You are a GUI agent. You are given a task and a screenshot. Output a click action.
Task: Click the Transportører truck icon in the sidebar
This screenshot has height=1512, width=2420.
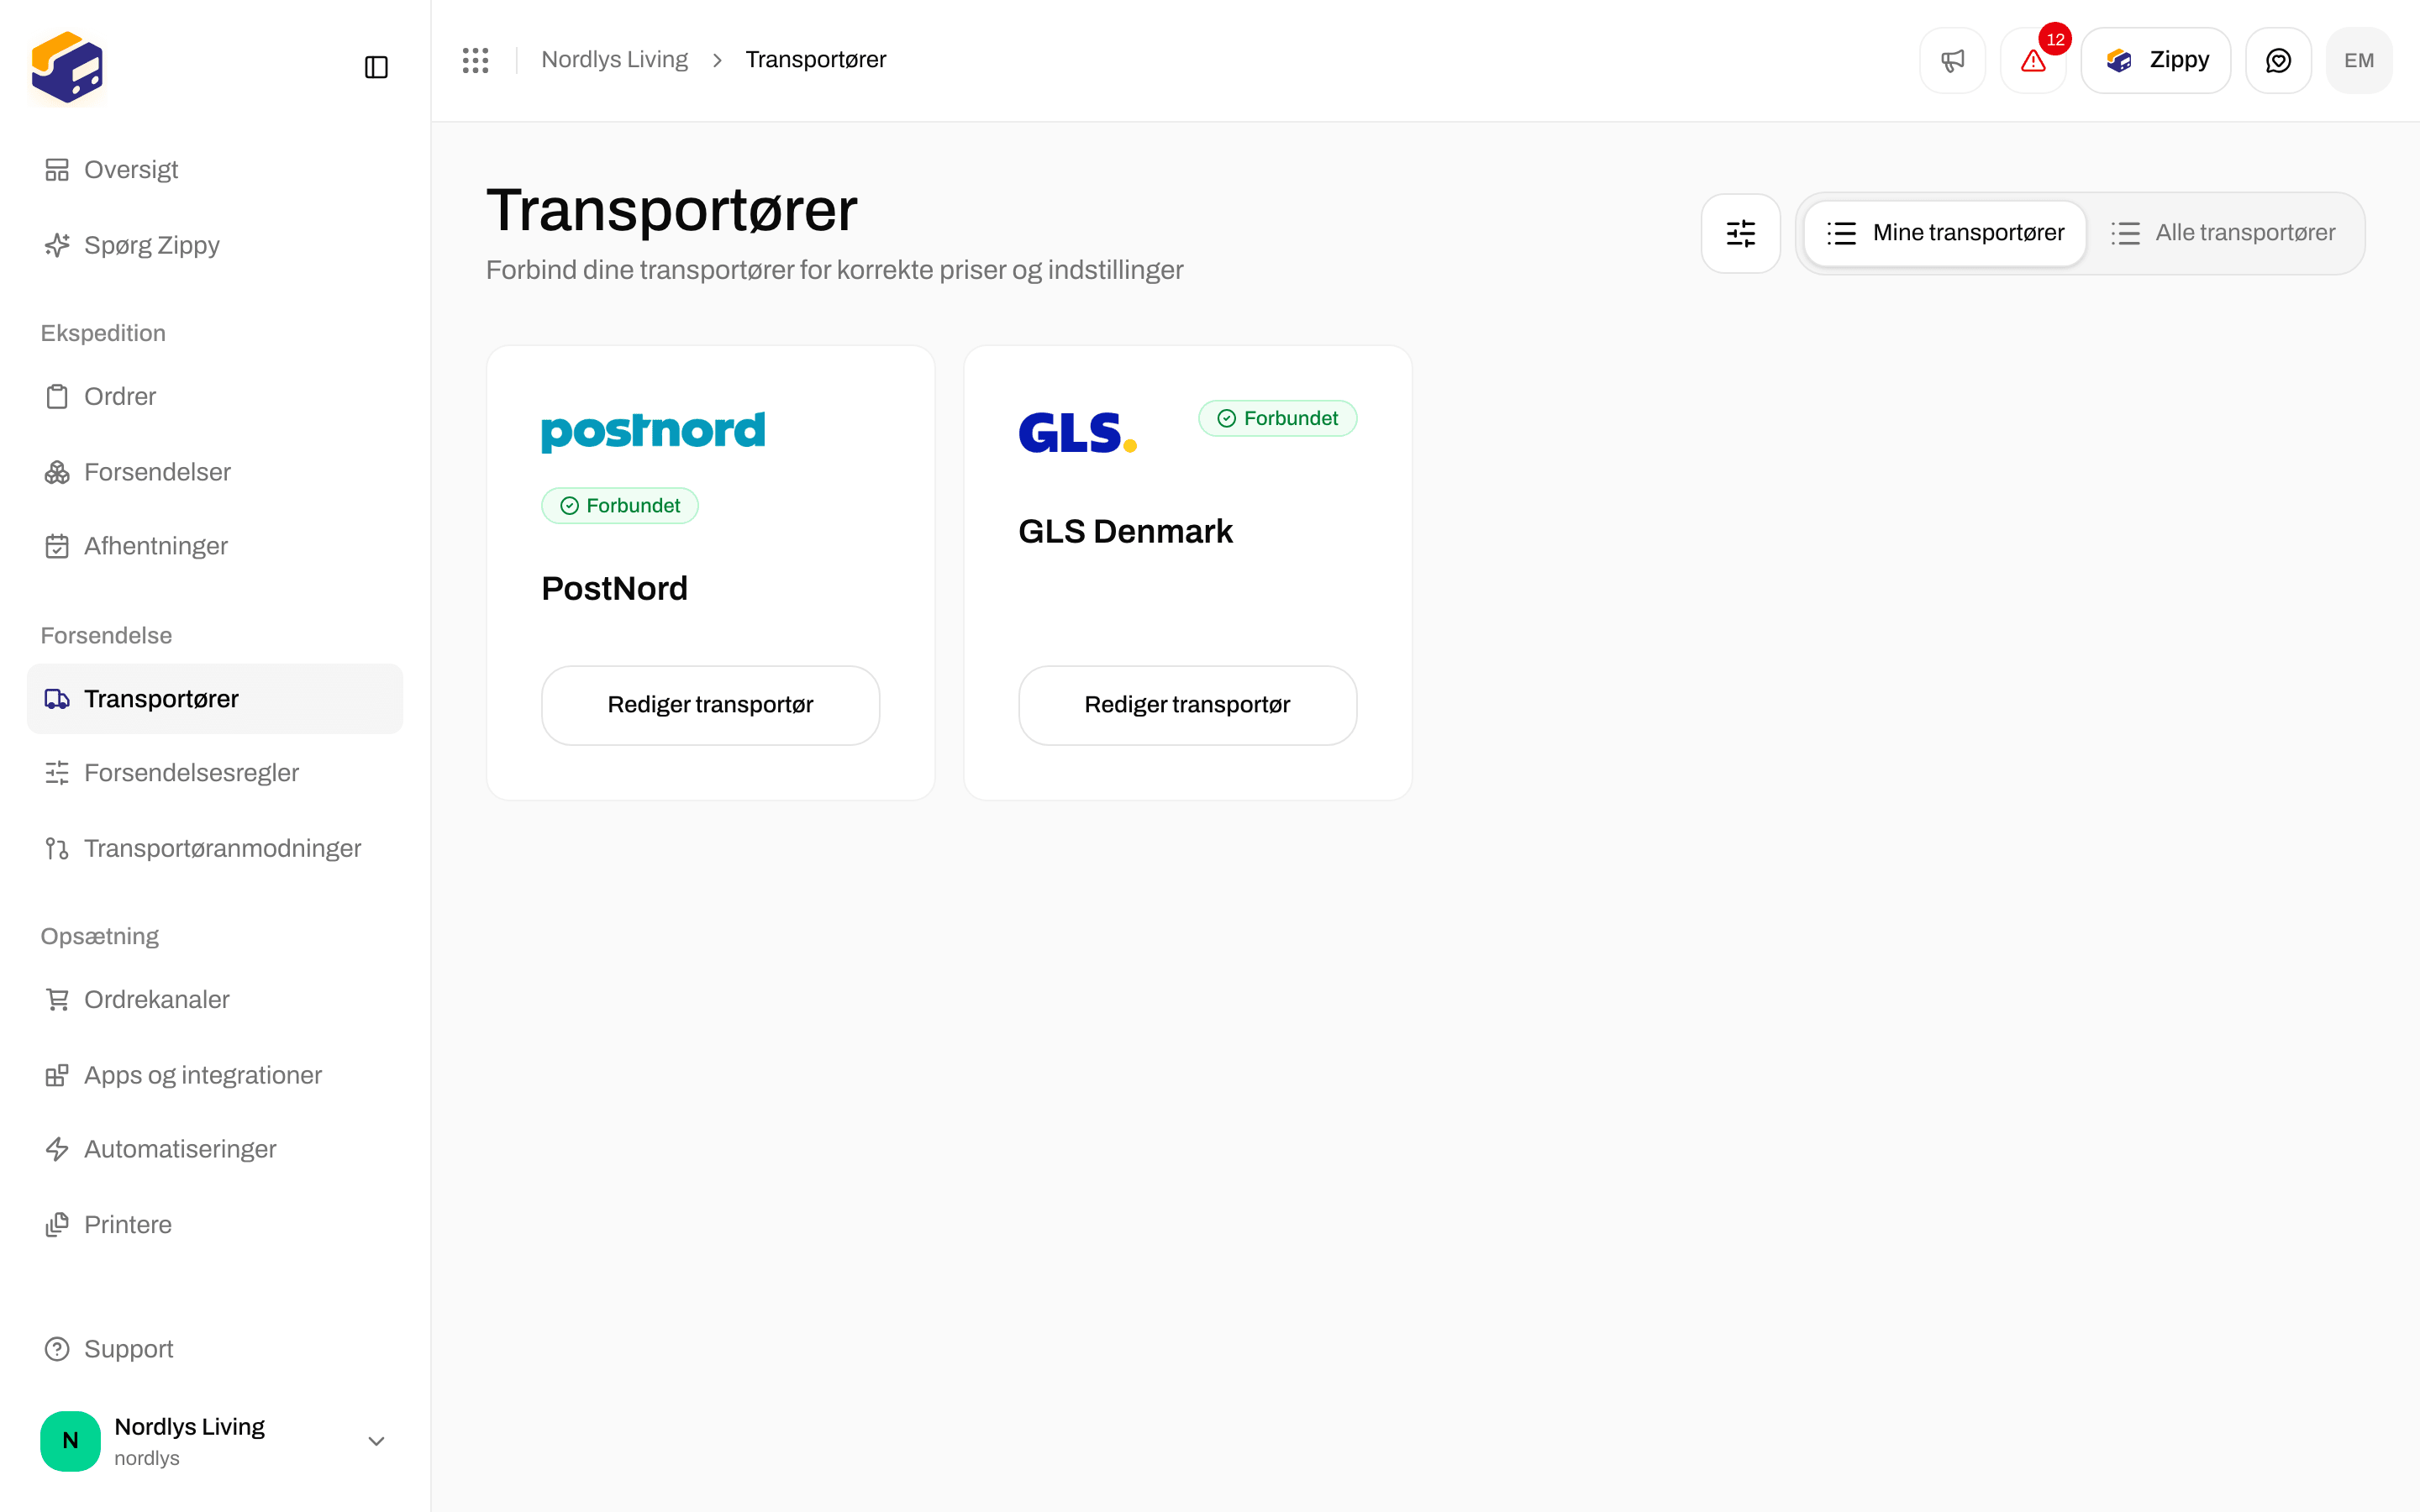coord(57,699)
